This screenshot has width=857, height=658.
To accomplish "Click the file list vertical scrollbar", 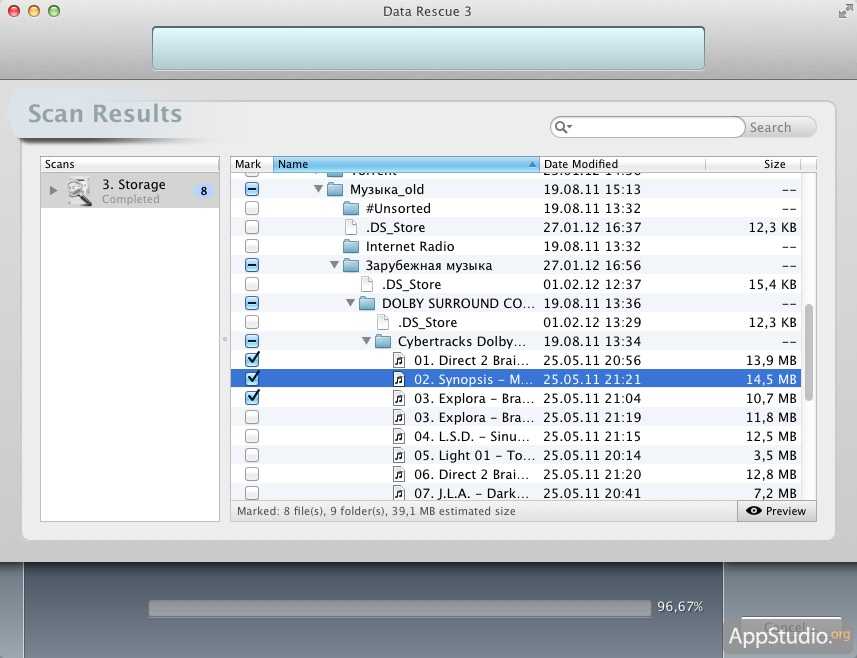I will (x=808, y=350).
